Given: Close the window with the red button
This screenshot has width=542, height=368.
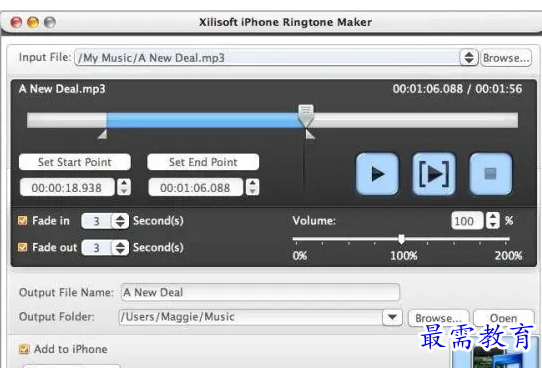Looking at the screenshot, I should 16,22.
